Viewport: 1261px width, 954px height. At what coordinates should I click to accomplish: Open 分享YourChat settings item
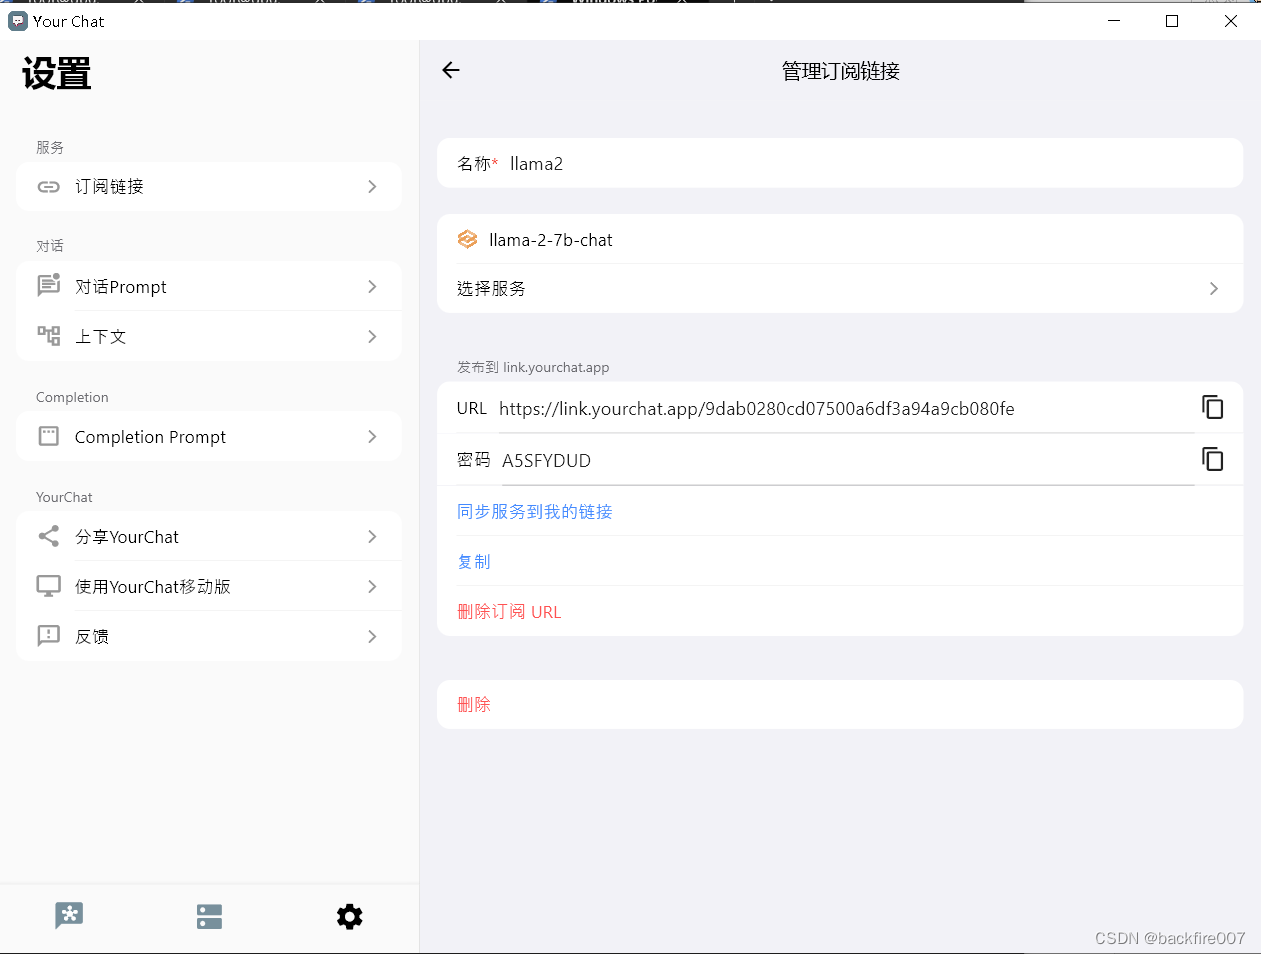coord(209,536)
